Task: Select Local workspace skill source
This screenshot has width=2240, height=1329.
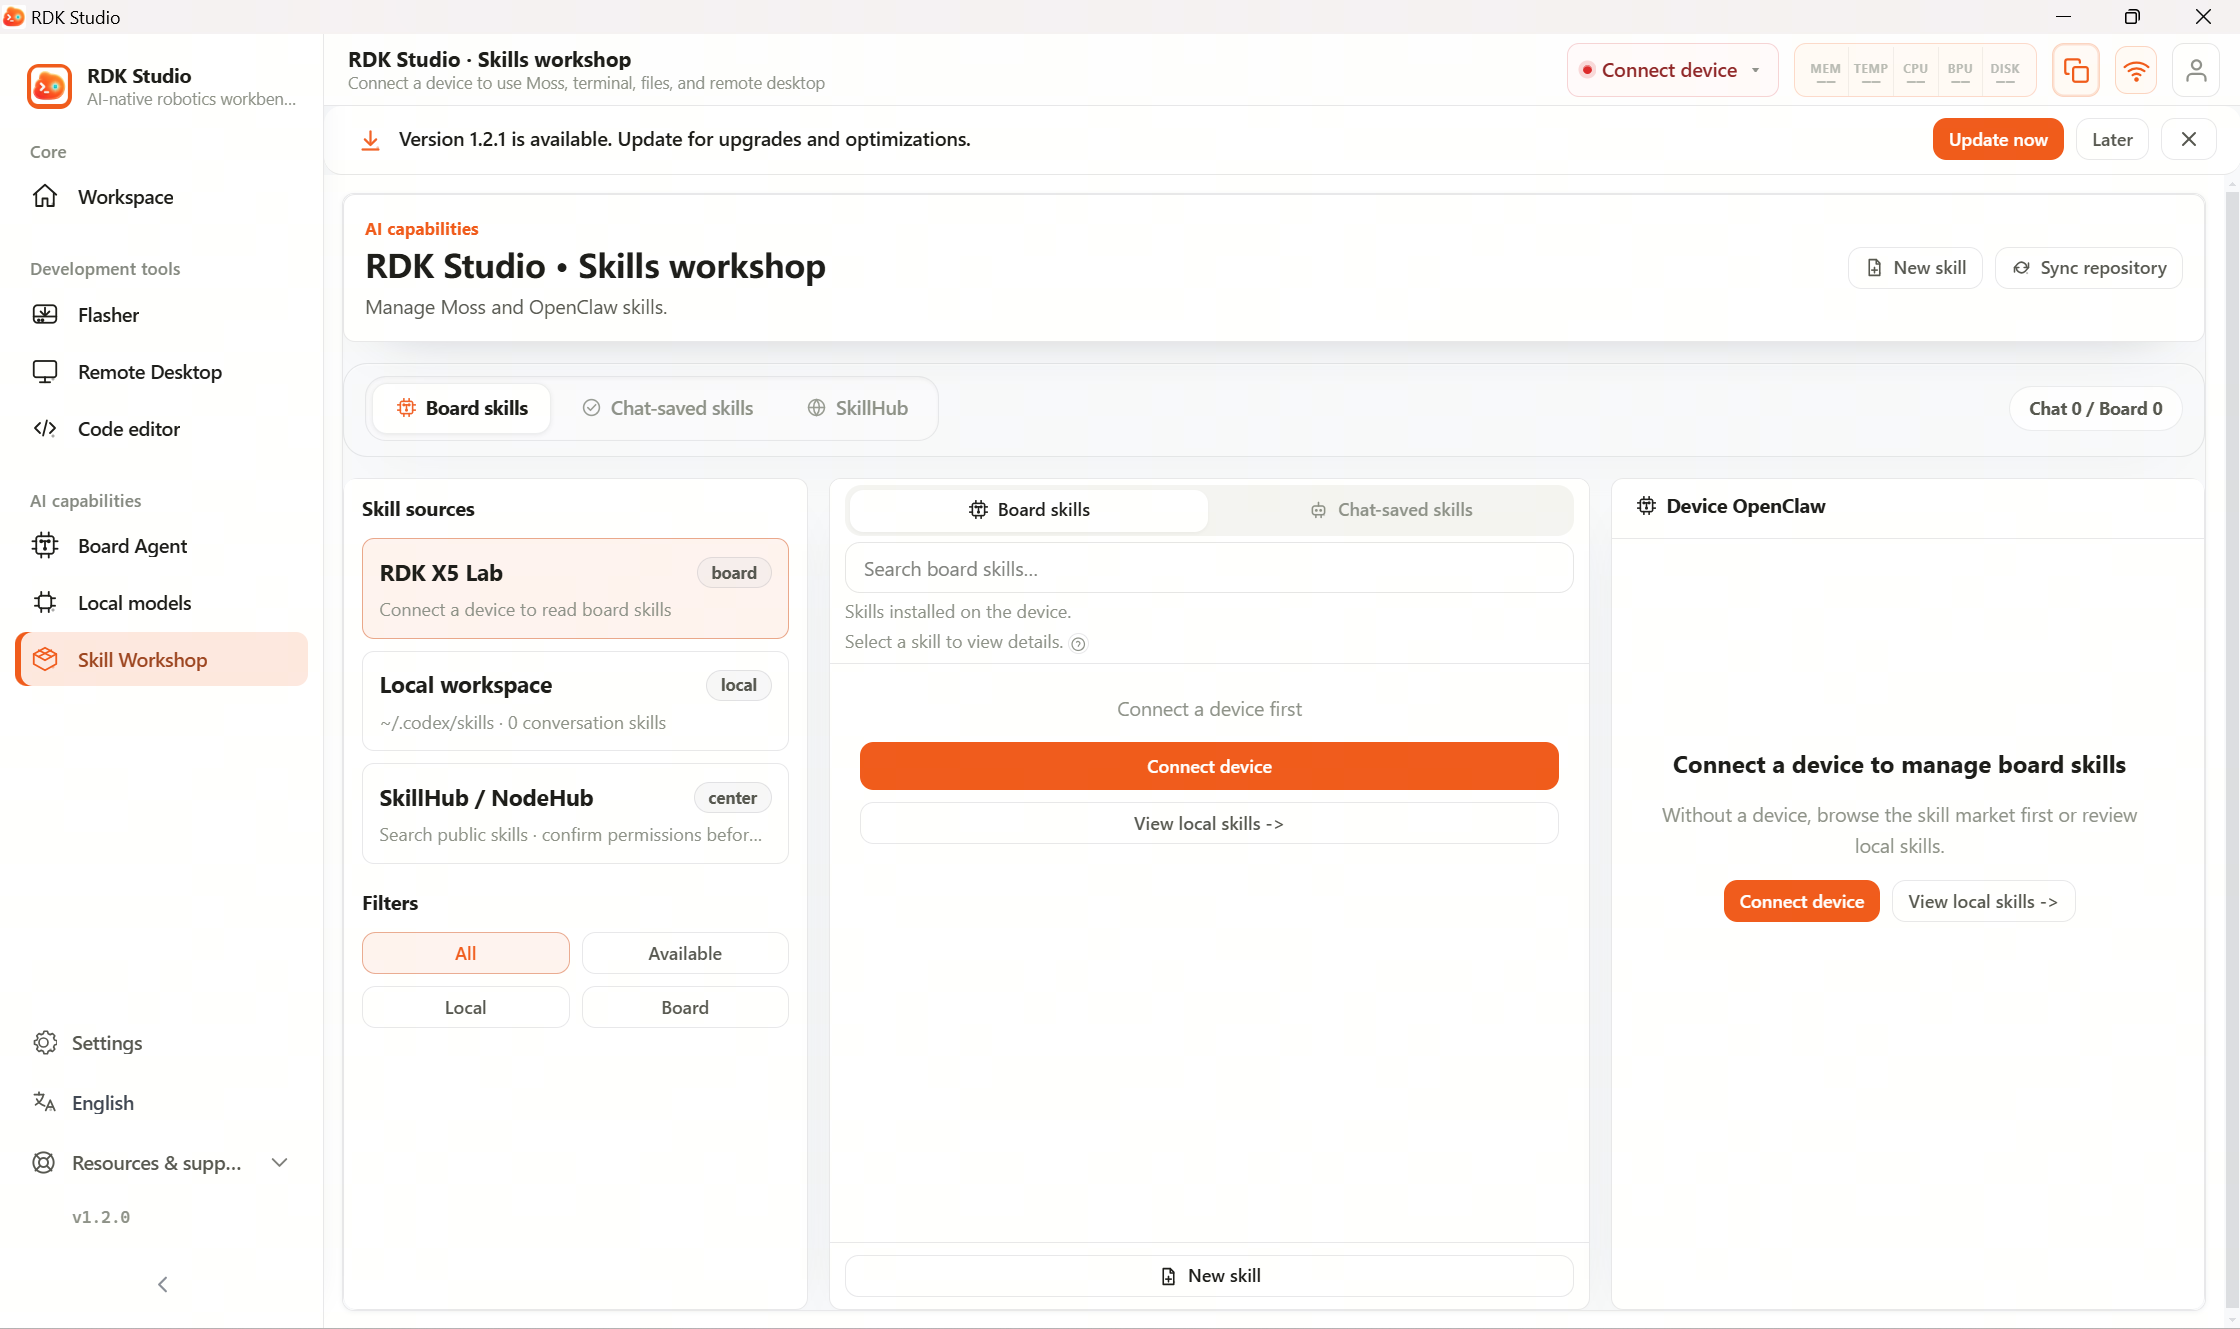Action: click(x=575, y=701)
